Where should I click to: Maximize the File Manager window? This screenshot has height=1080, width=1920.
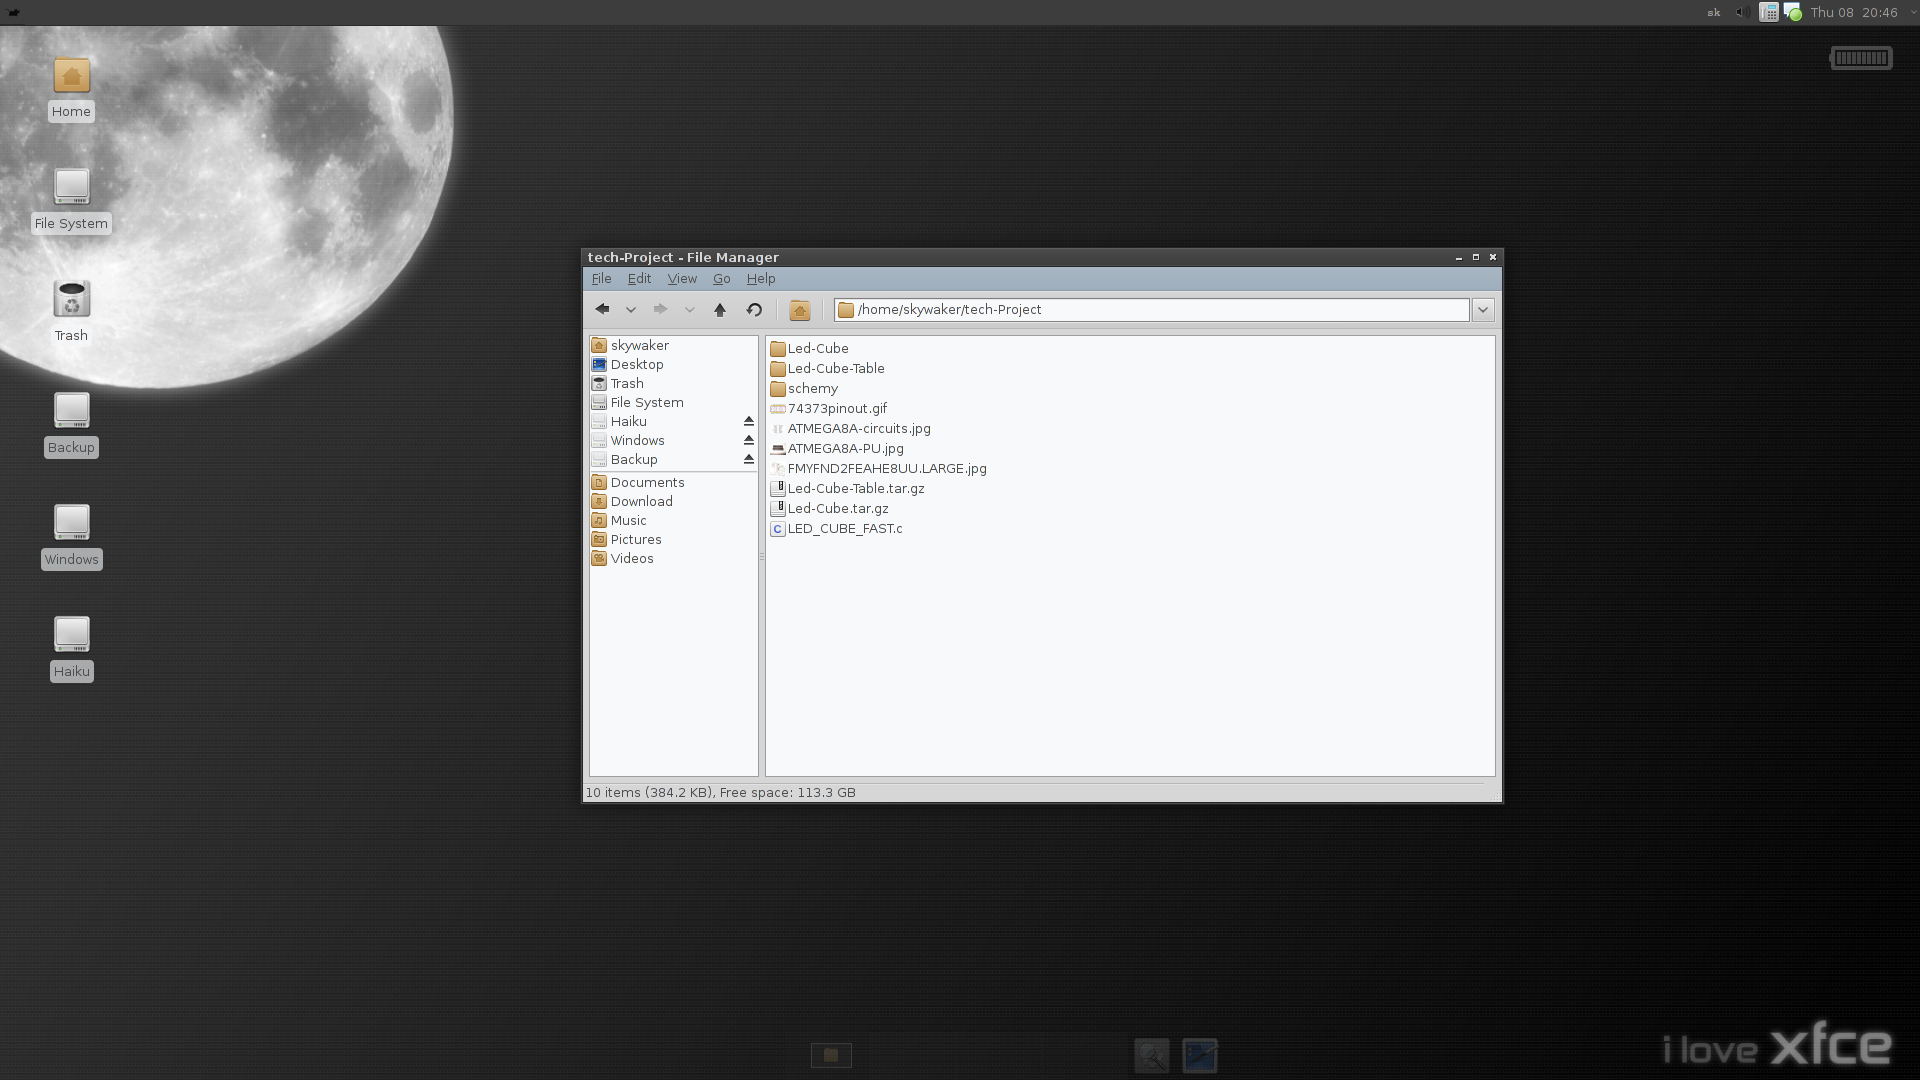pos(1476,258)
